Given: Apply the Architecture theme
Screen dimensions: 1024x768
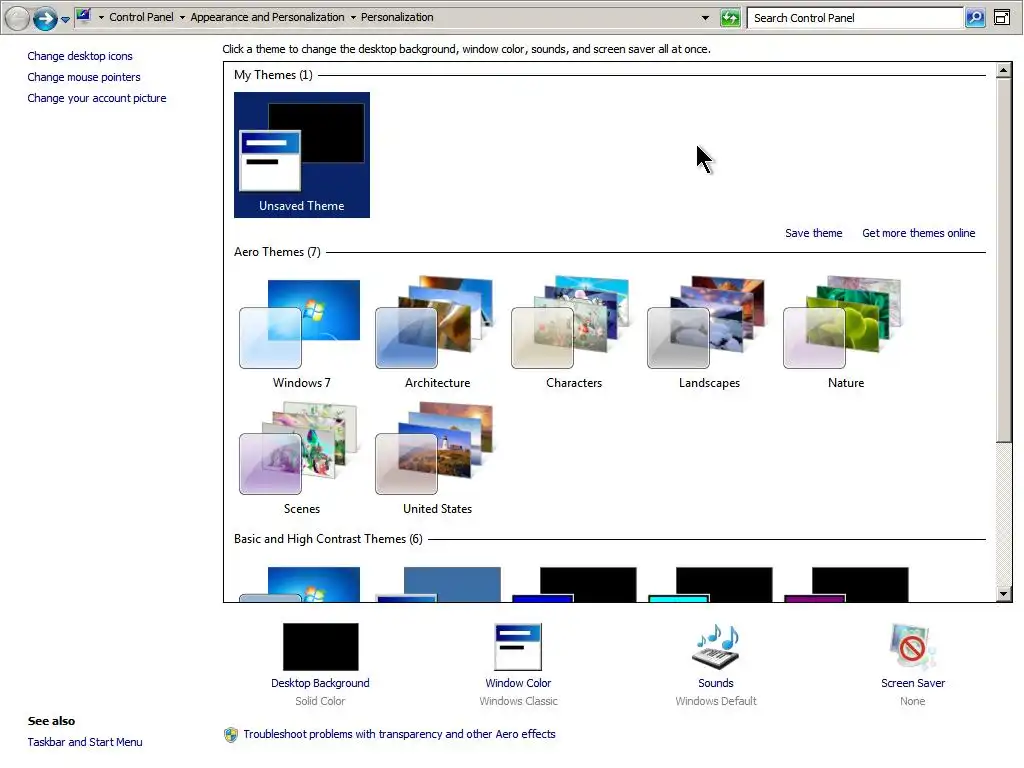Looking at the screenshot, I should (x=438, y=333).
